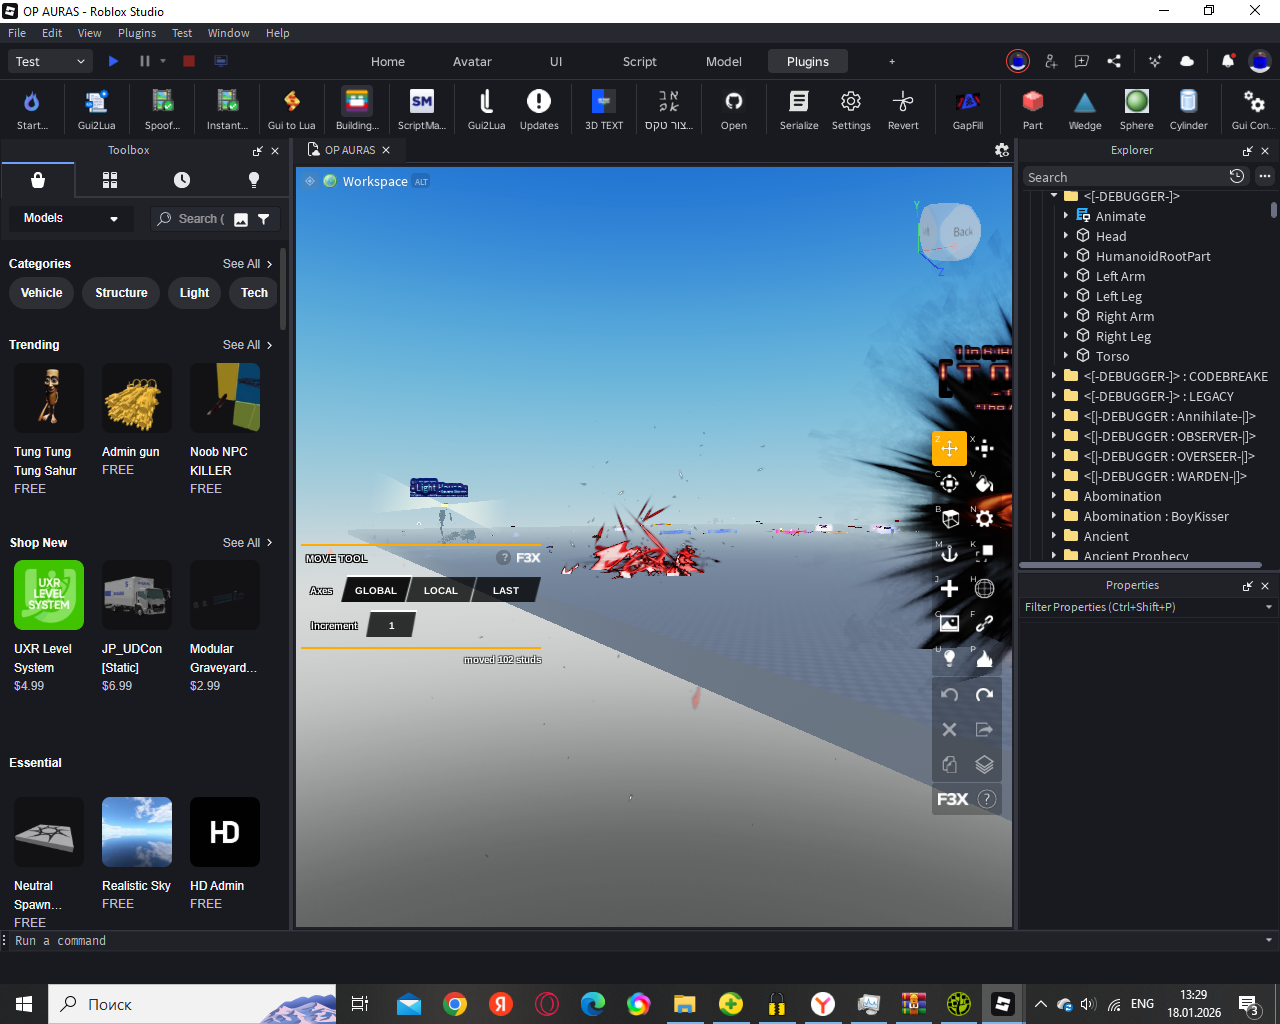Image resolution: width=1280 pixels, height=1024 pixels.
Task: Open the 3D TEXT plugin
Action: pos(604,109)
